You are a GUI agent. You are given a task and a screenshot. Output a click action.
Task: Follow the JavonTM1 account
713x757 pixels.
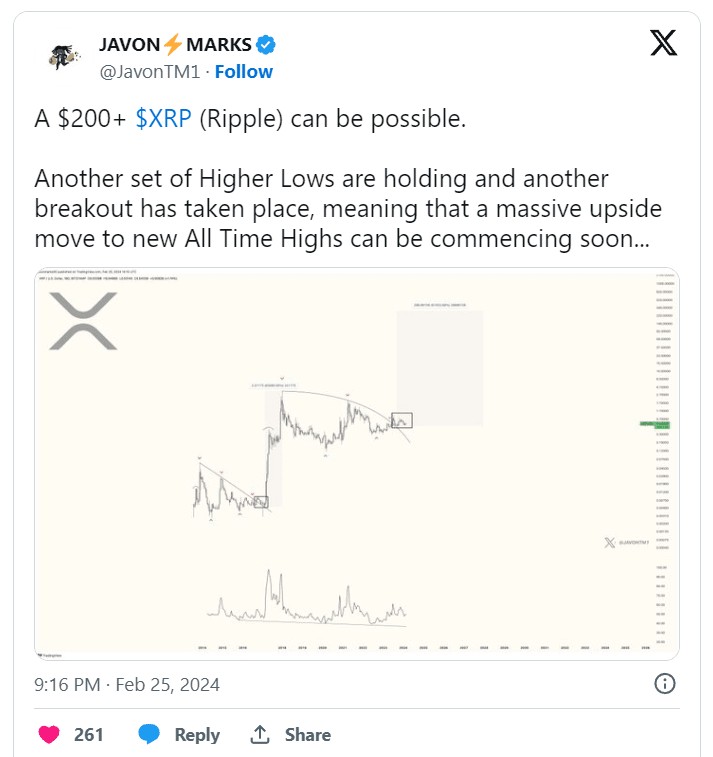pos(243,72)
